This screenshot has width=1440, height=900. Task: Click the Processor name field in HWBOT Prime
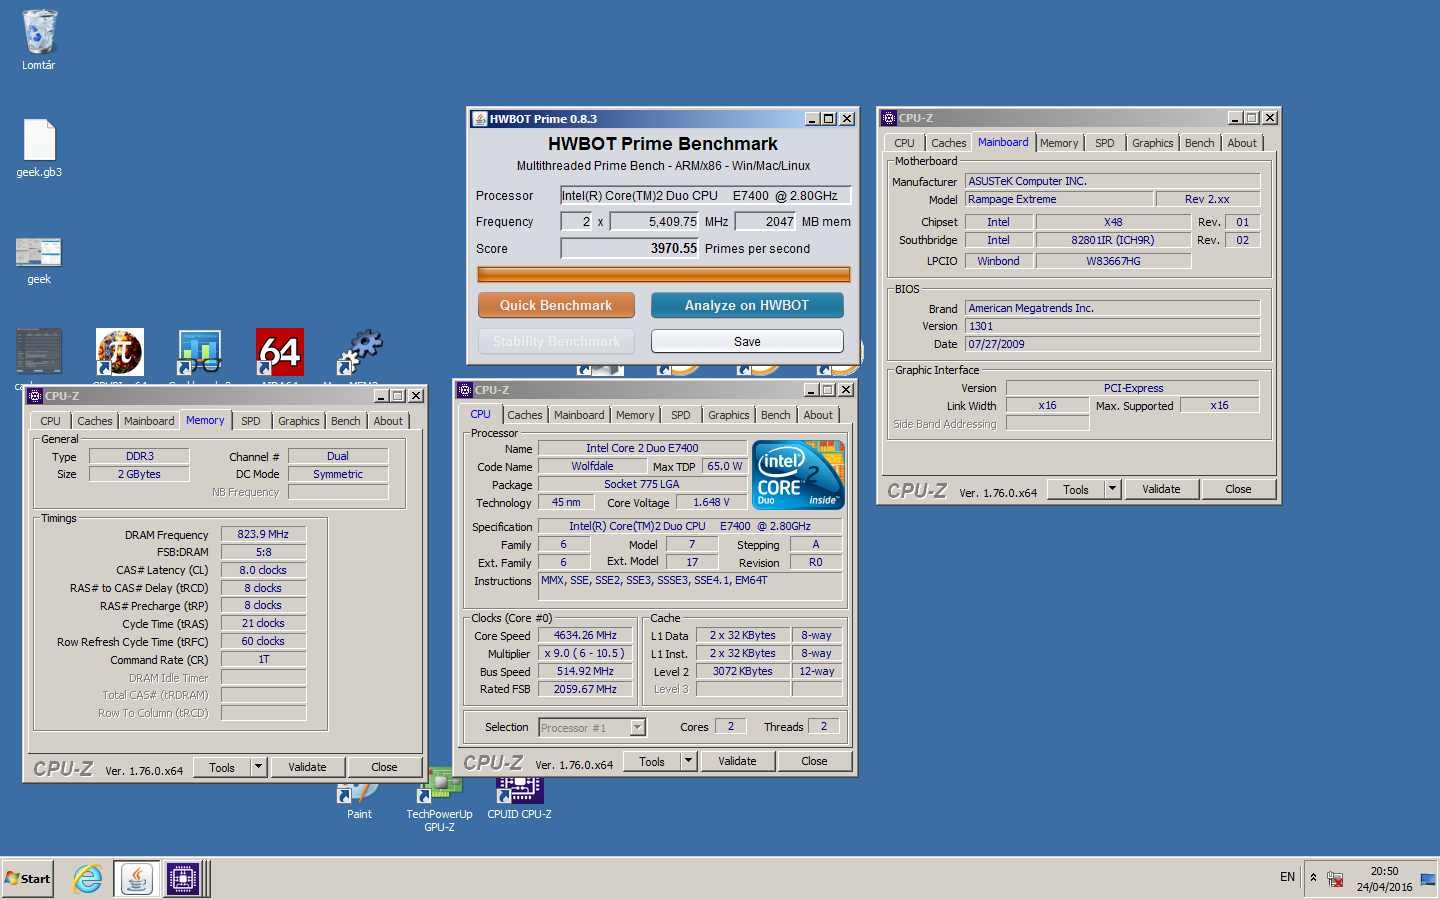point(706,195)
